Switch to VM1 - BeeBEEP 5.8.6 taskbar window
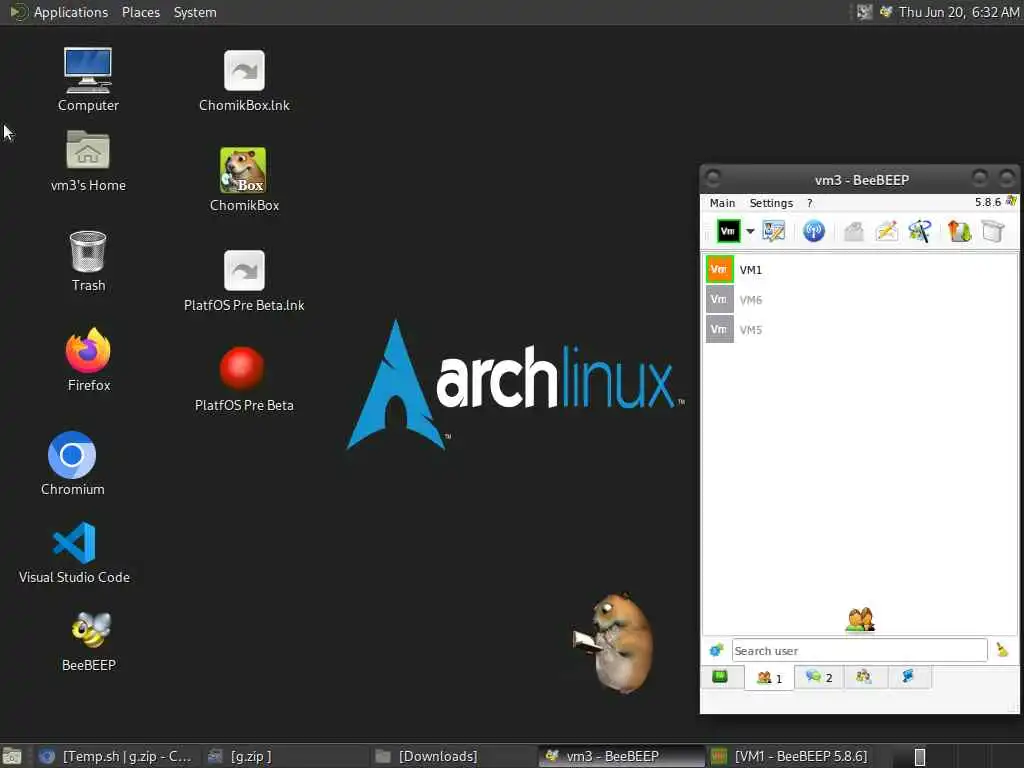Screen dimensions: 1024x768 (790, 756)
